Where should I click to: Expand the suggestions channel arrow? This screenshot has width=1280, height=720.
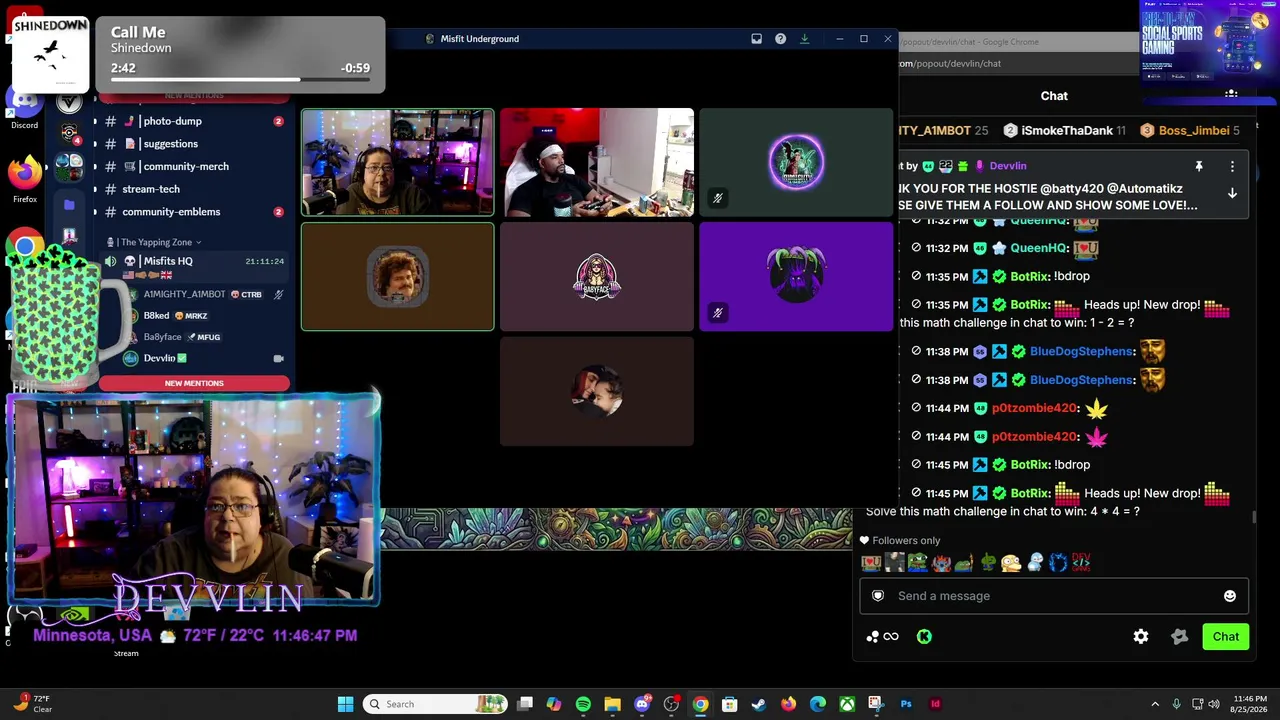[95, 144]
